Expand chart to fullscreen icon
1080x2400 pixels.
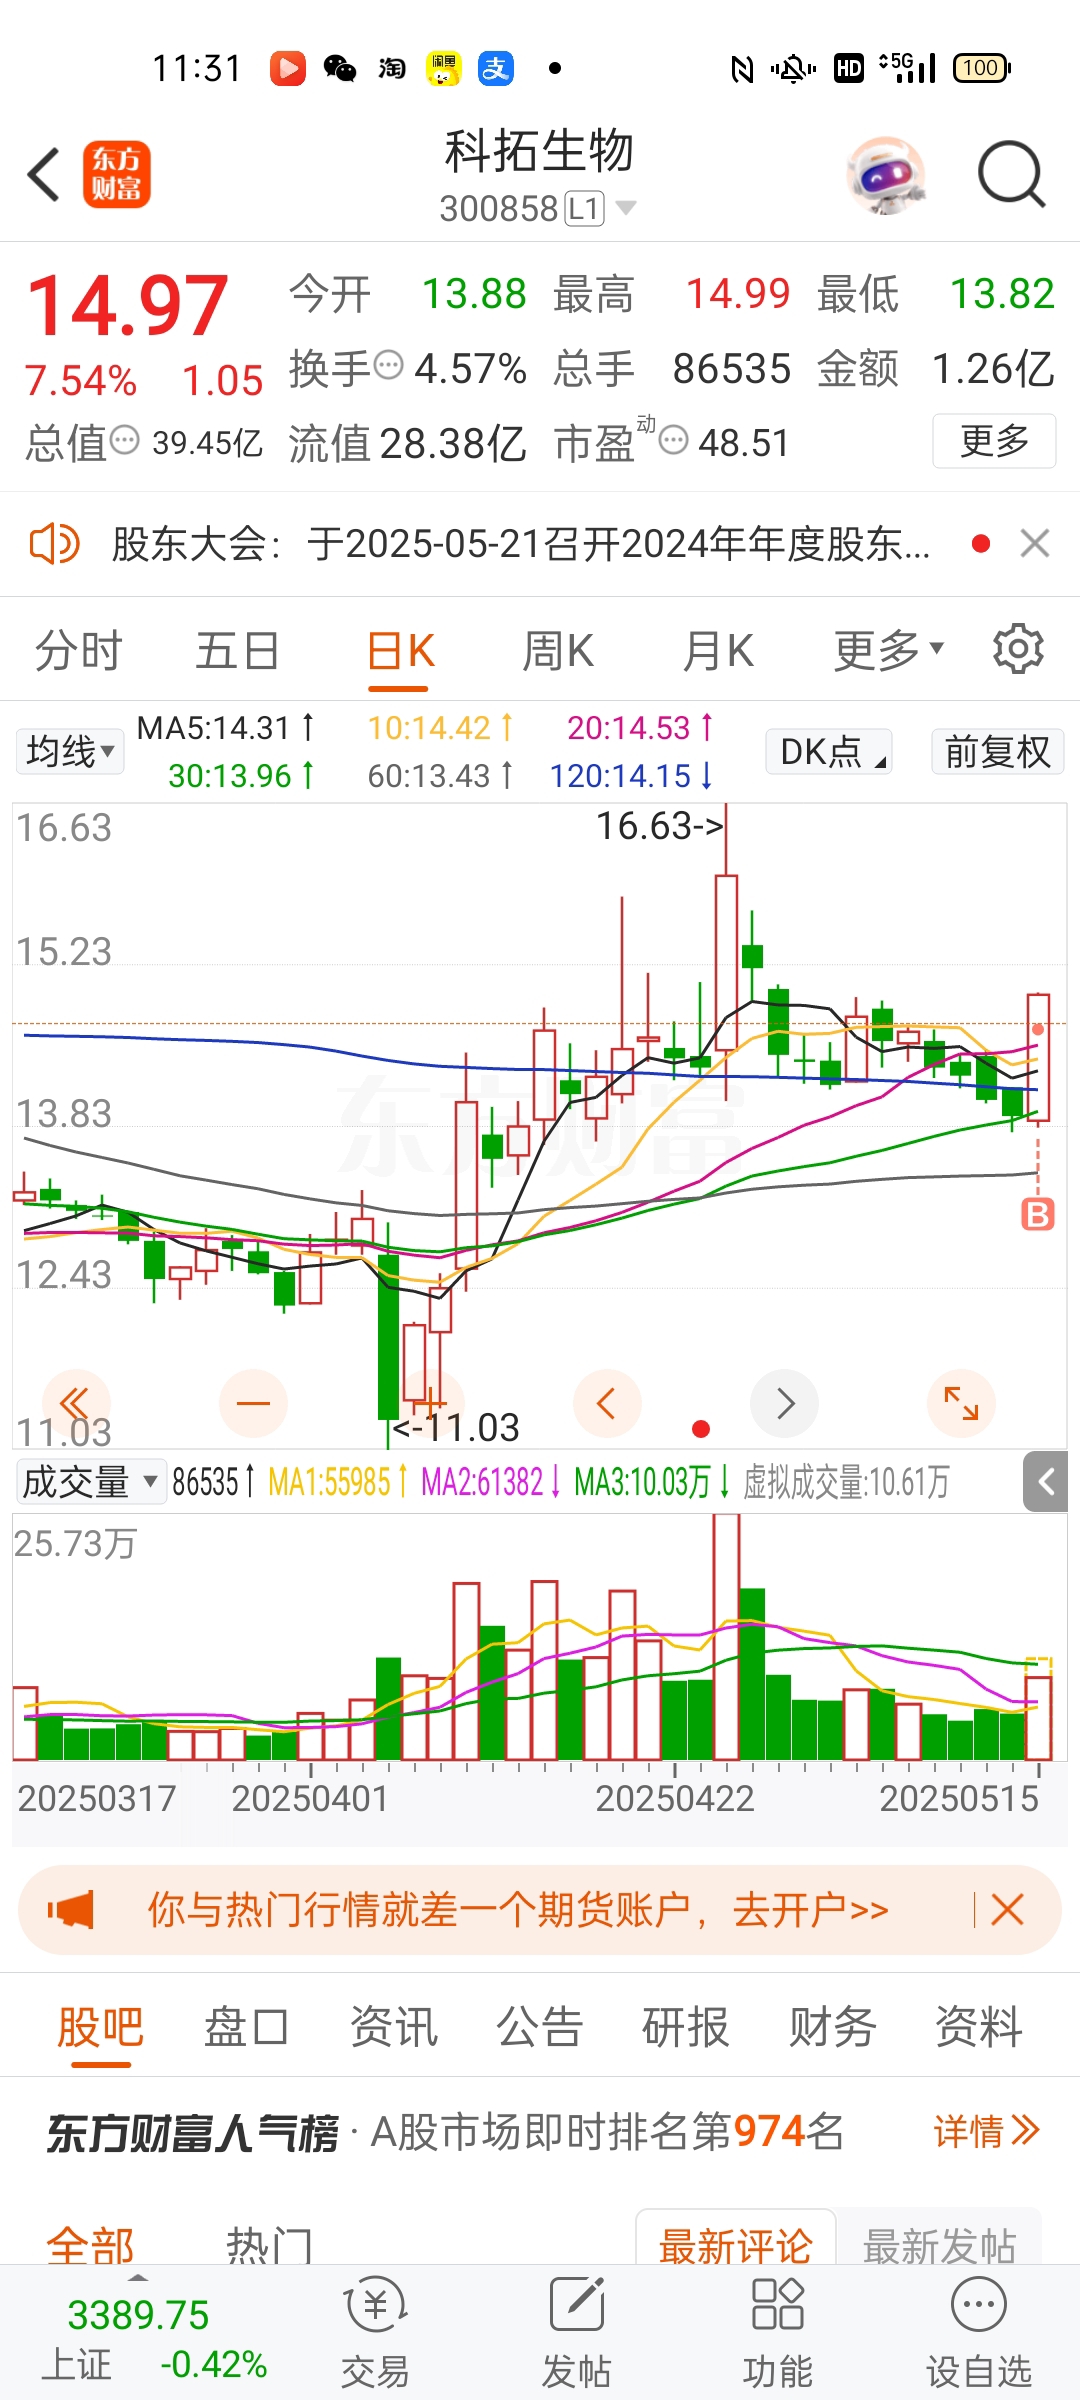point(962,1403)
